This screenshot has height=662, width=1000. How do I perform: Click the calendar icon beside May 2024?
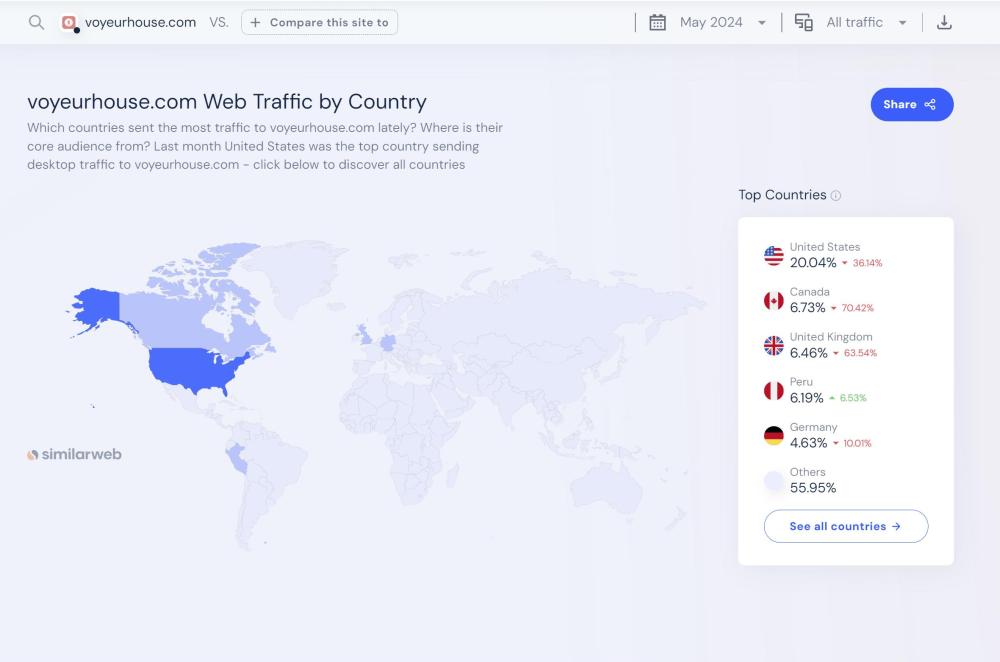pos(658,22)
